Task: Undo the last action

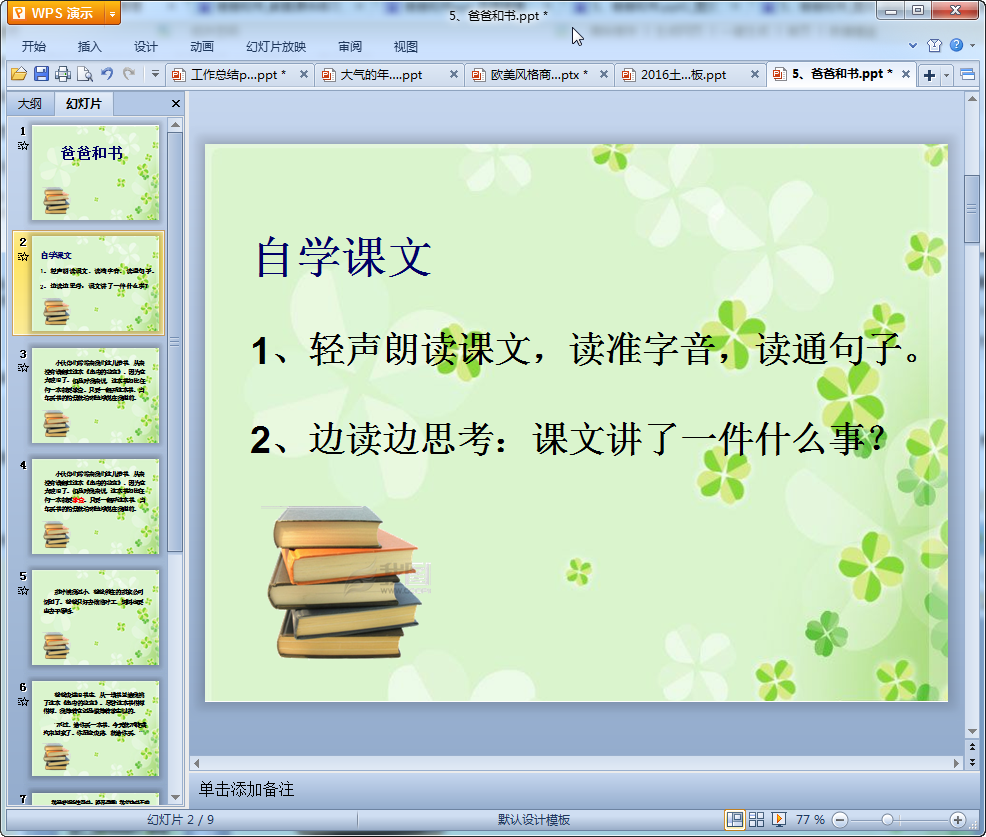Action: (107, 74)
